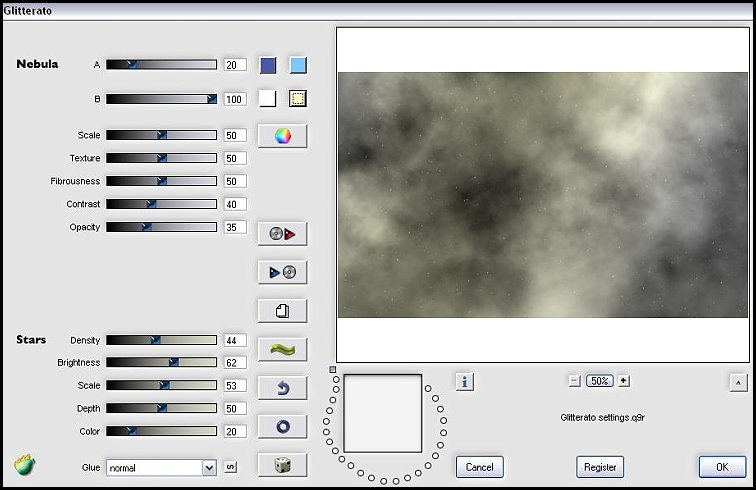756x490 pixels.
Task: Click the ^ expander button under preview
Action: (x=737, y=381)
